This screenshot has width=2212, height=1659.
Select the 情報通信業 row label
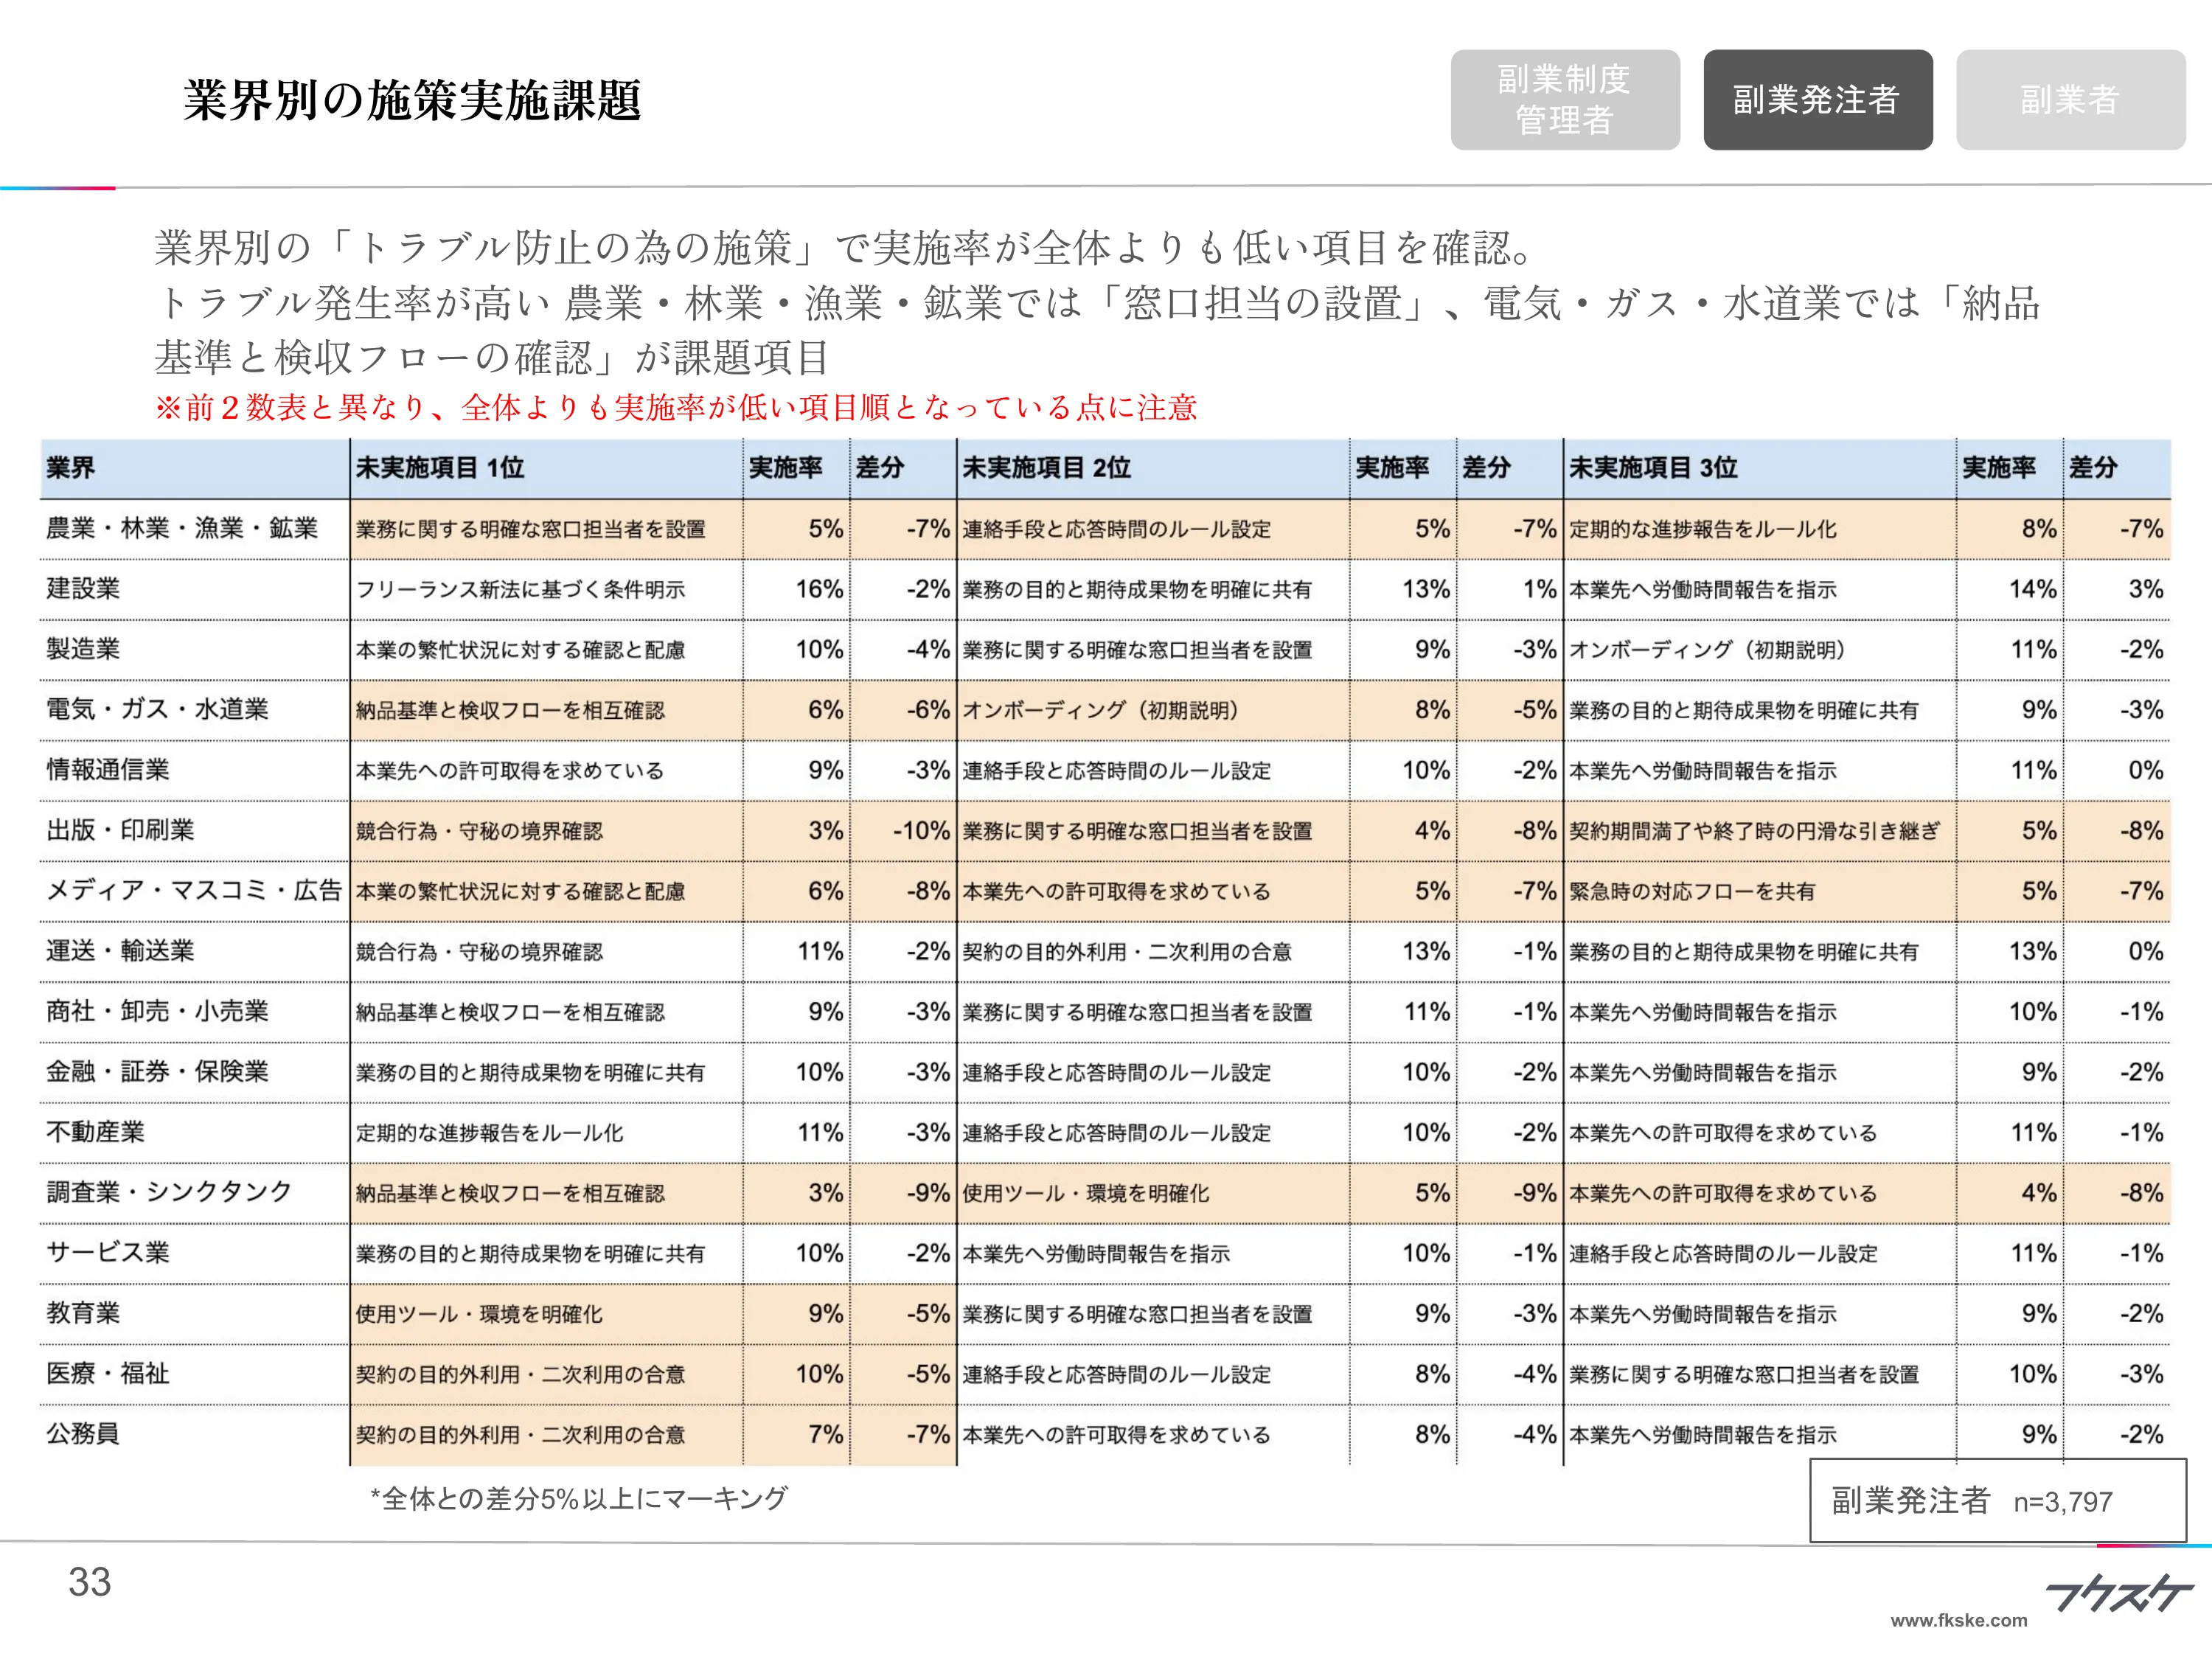click(x=108, y=770)
